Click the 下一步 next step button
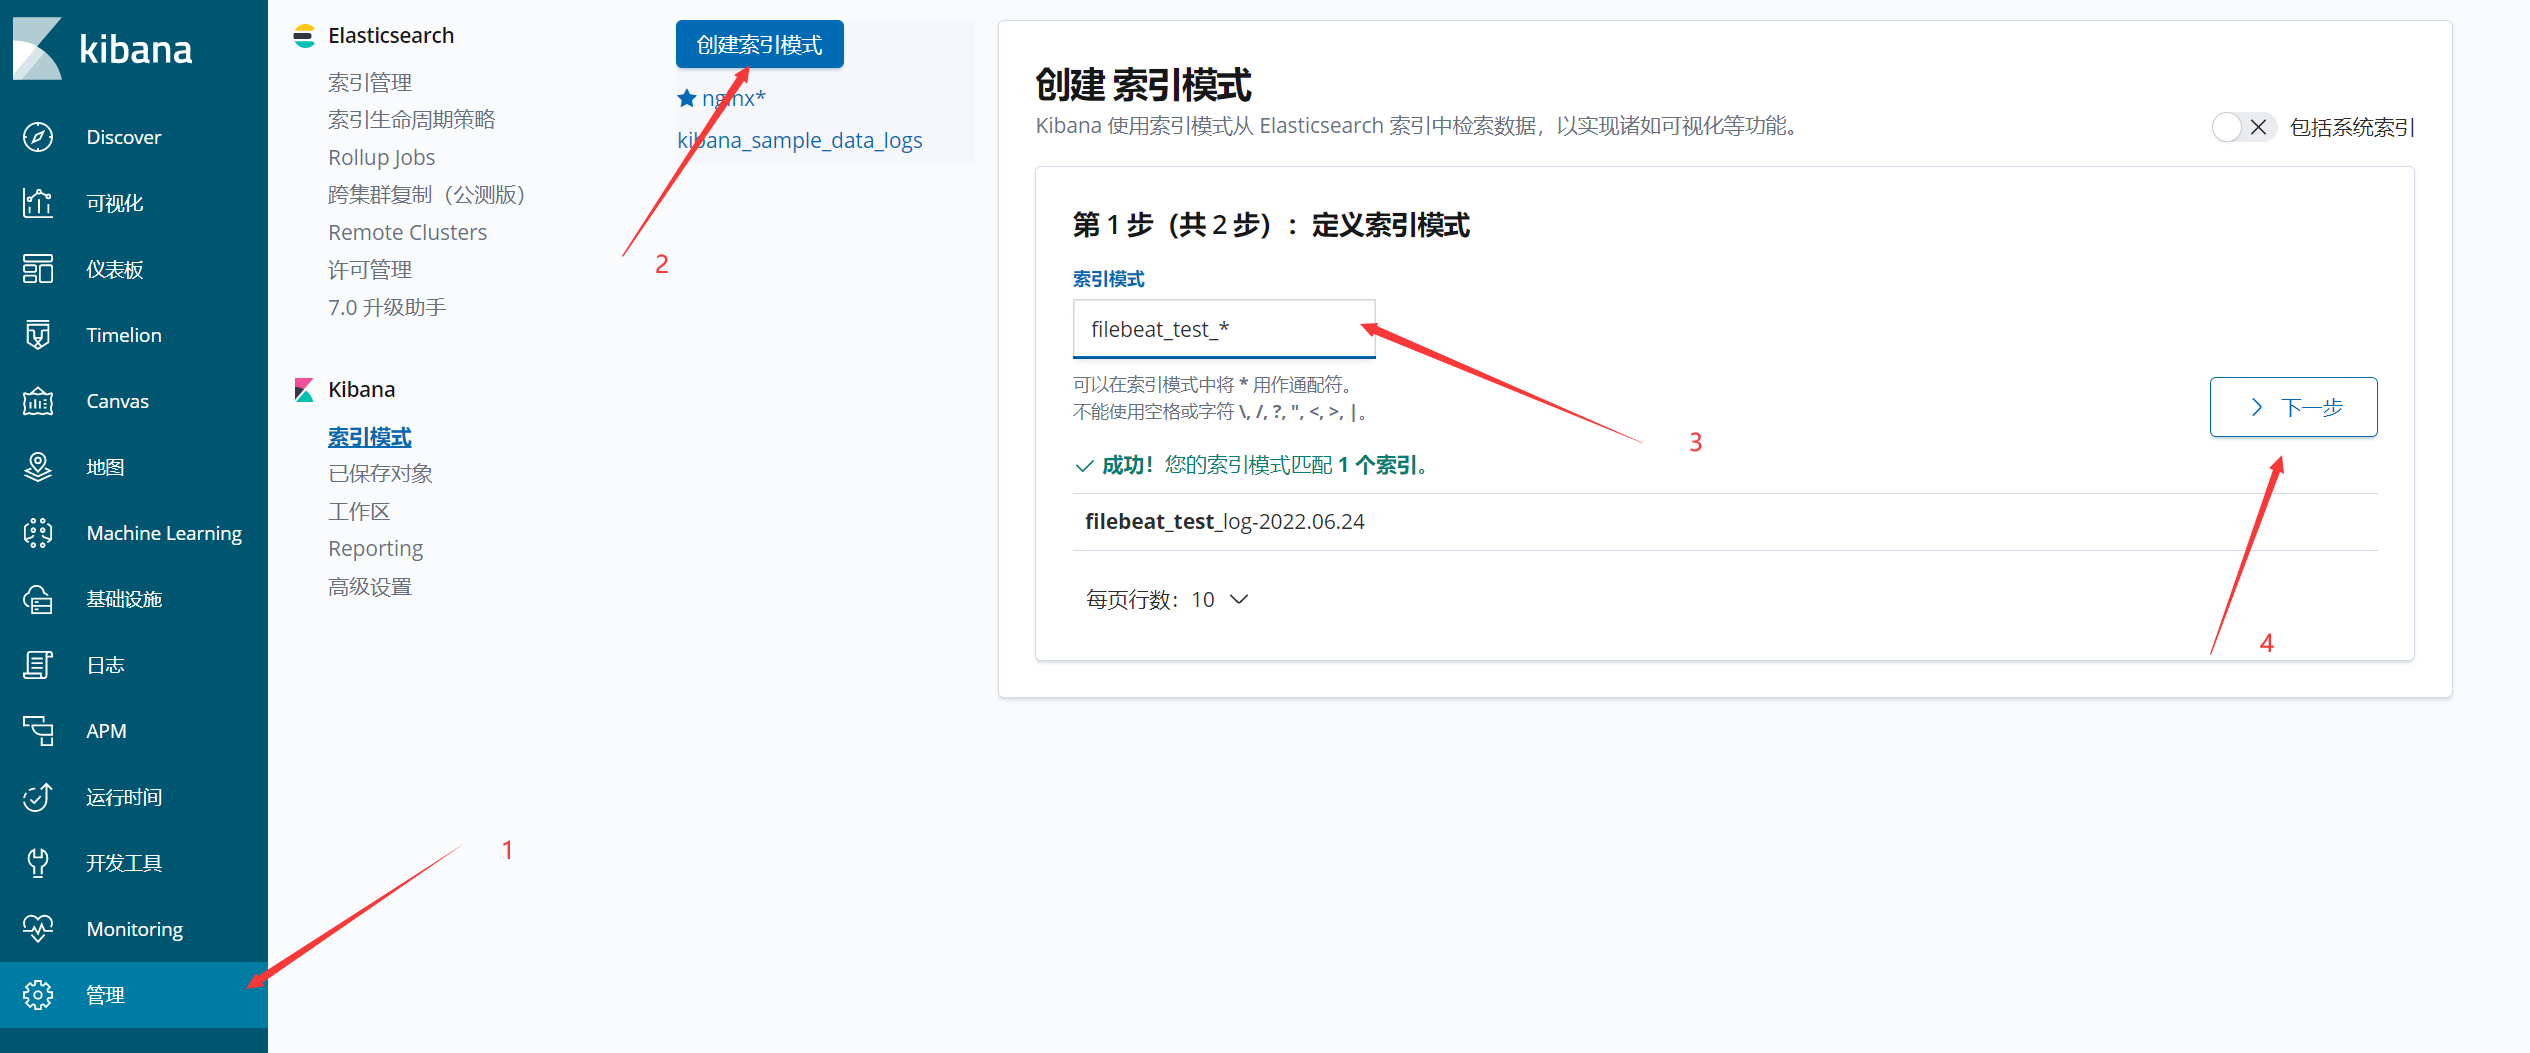Image resolution: width=2530 pixels, height=1053 pixels. tap(2293, 407)
